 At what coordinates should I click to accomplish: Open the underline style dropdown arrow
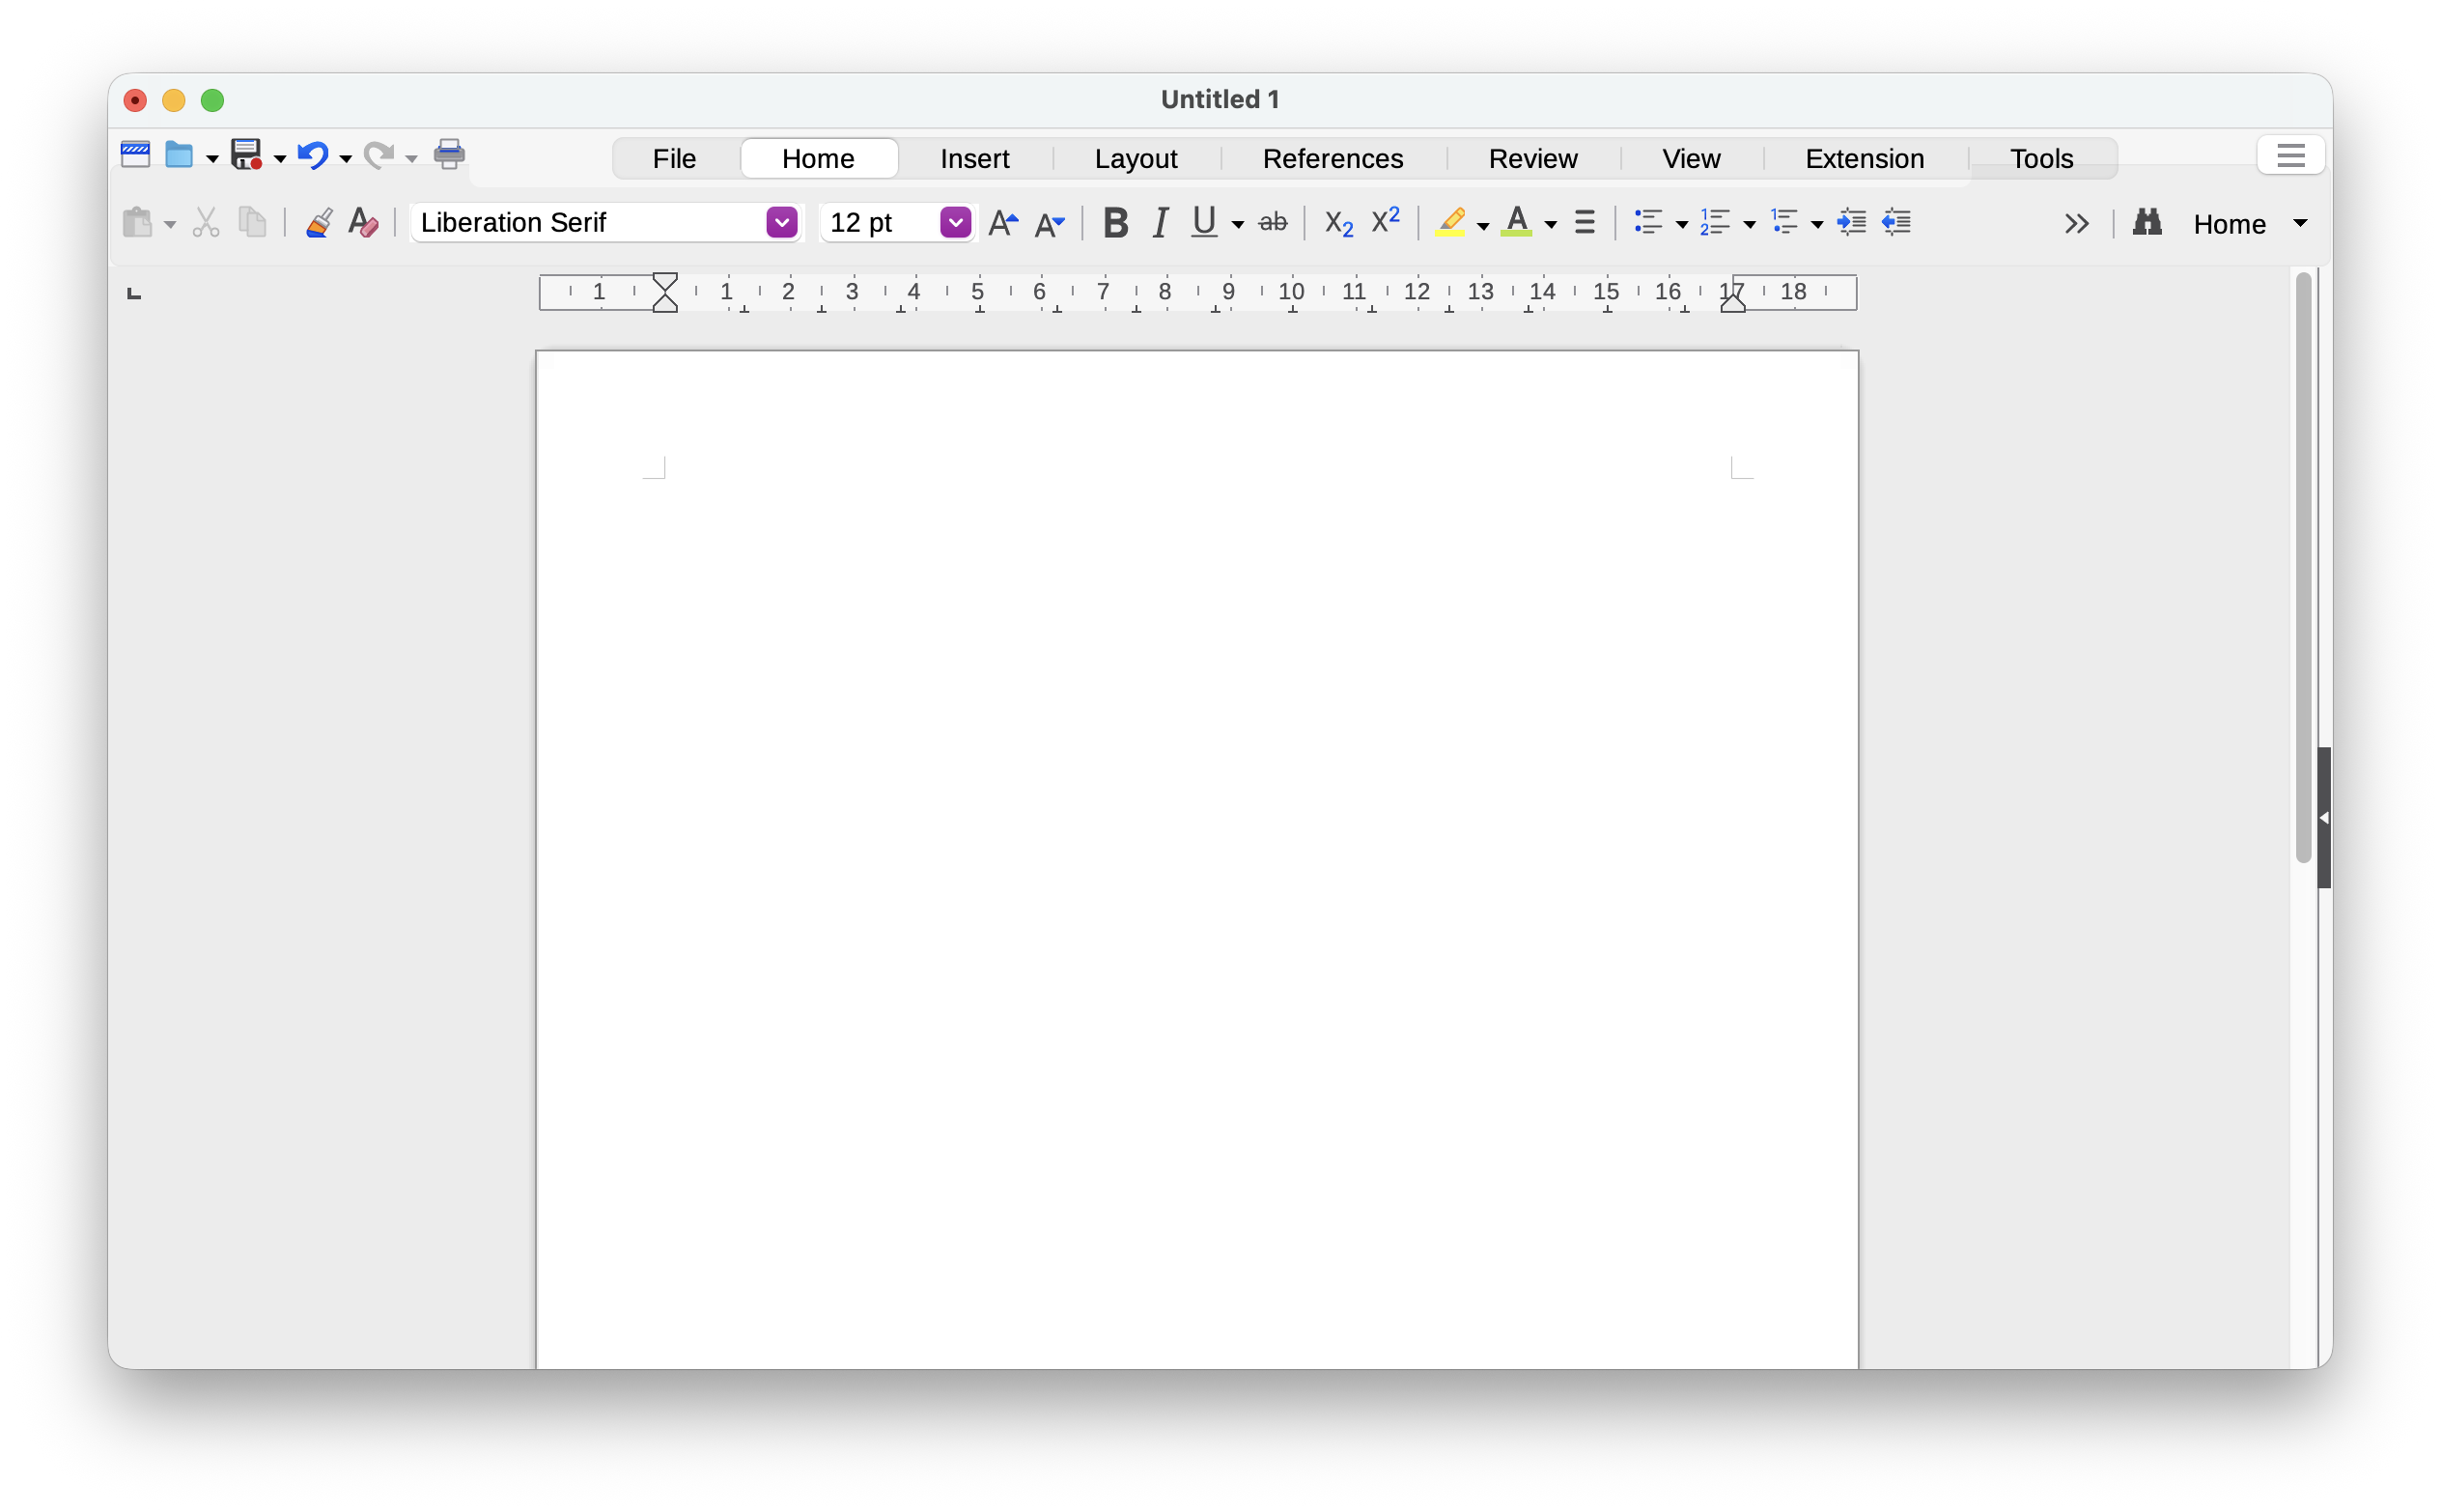(x=1238, y=224)
